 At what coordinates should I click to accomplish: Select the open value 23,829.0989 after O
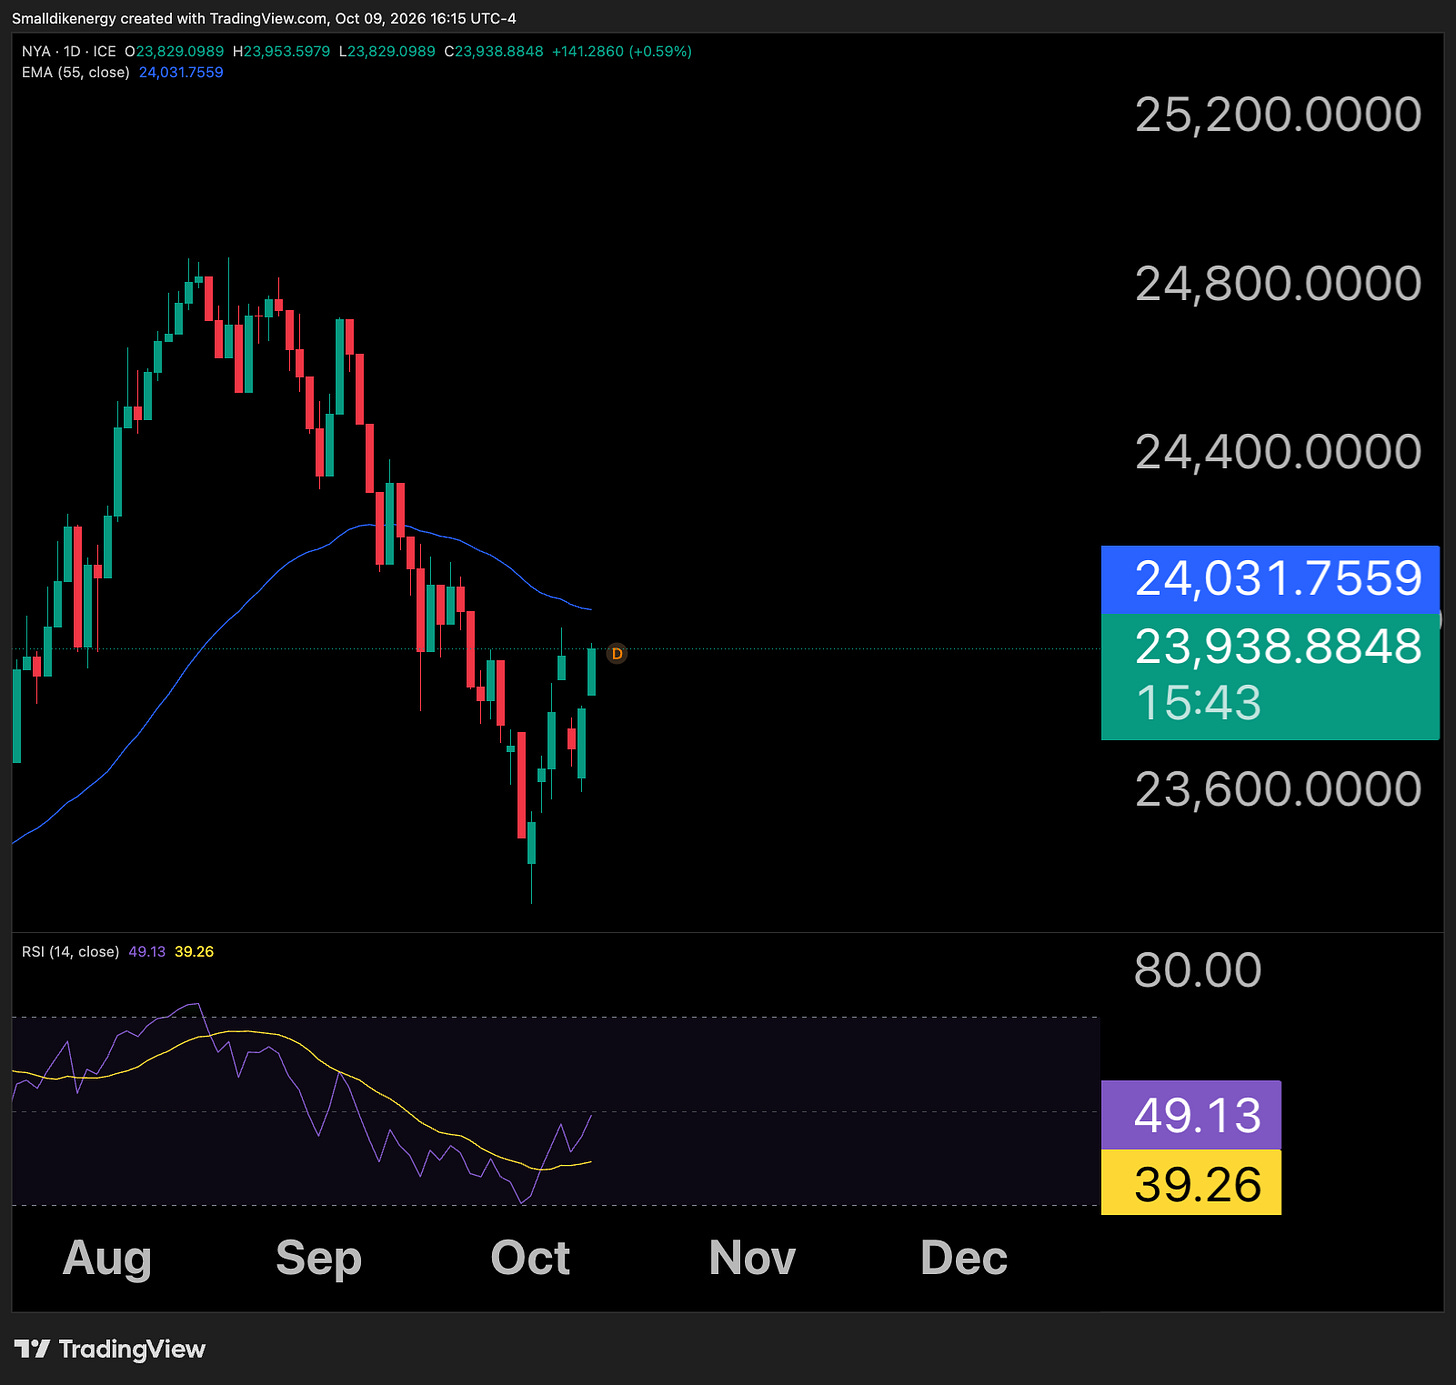click(180, 51)
